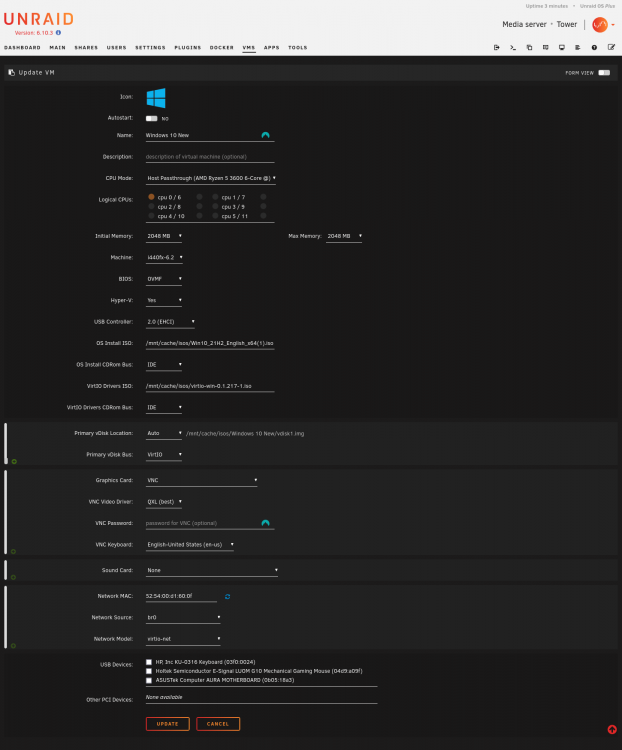Image resolution: width=622 pixels, height=750 pixels.
Task: Toggle the Form View switch
Action: (x=604, y=73)
